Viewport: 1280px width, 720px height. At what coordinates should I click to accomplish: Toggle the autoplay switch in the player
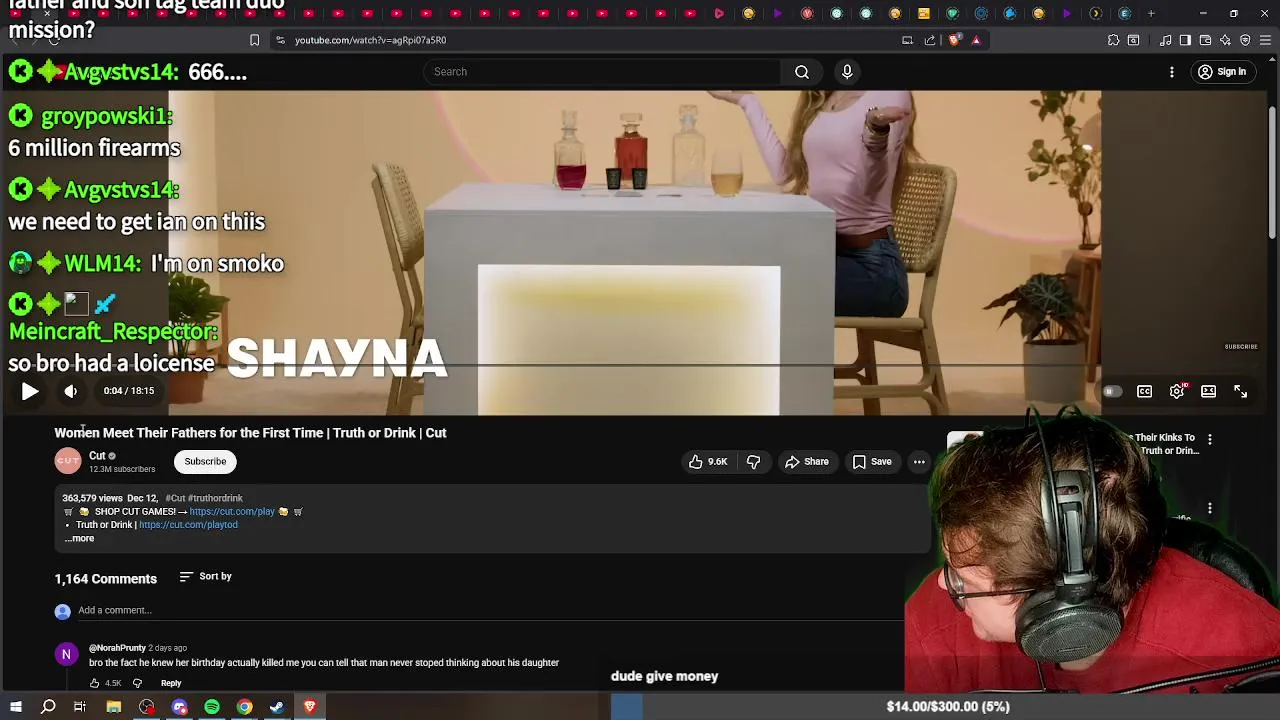(1112, 392)
